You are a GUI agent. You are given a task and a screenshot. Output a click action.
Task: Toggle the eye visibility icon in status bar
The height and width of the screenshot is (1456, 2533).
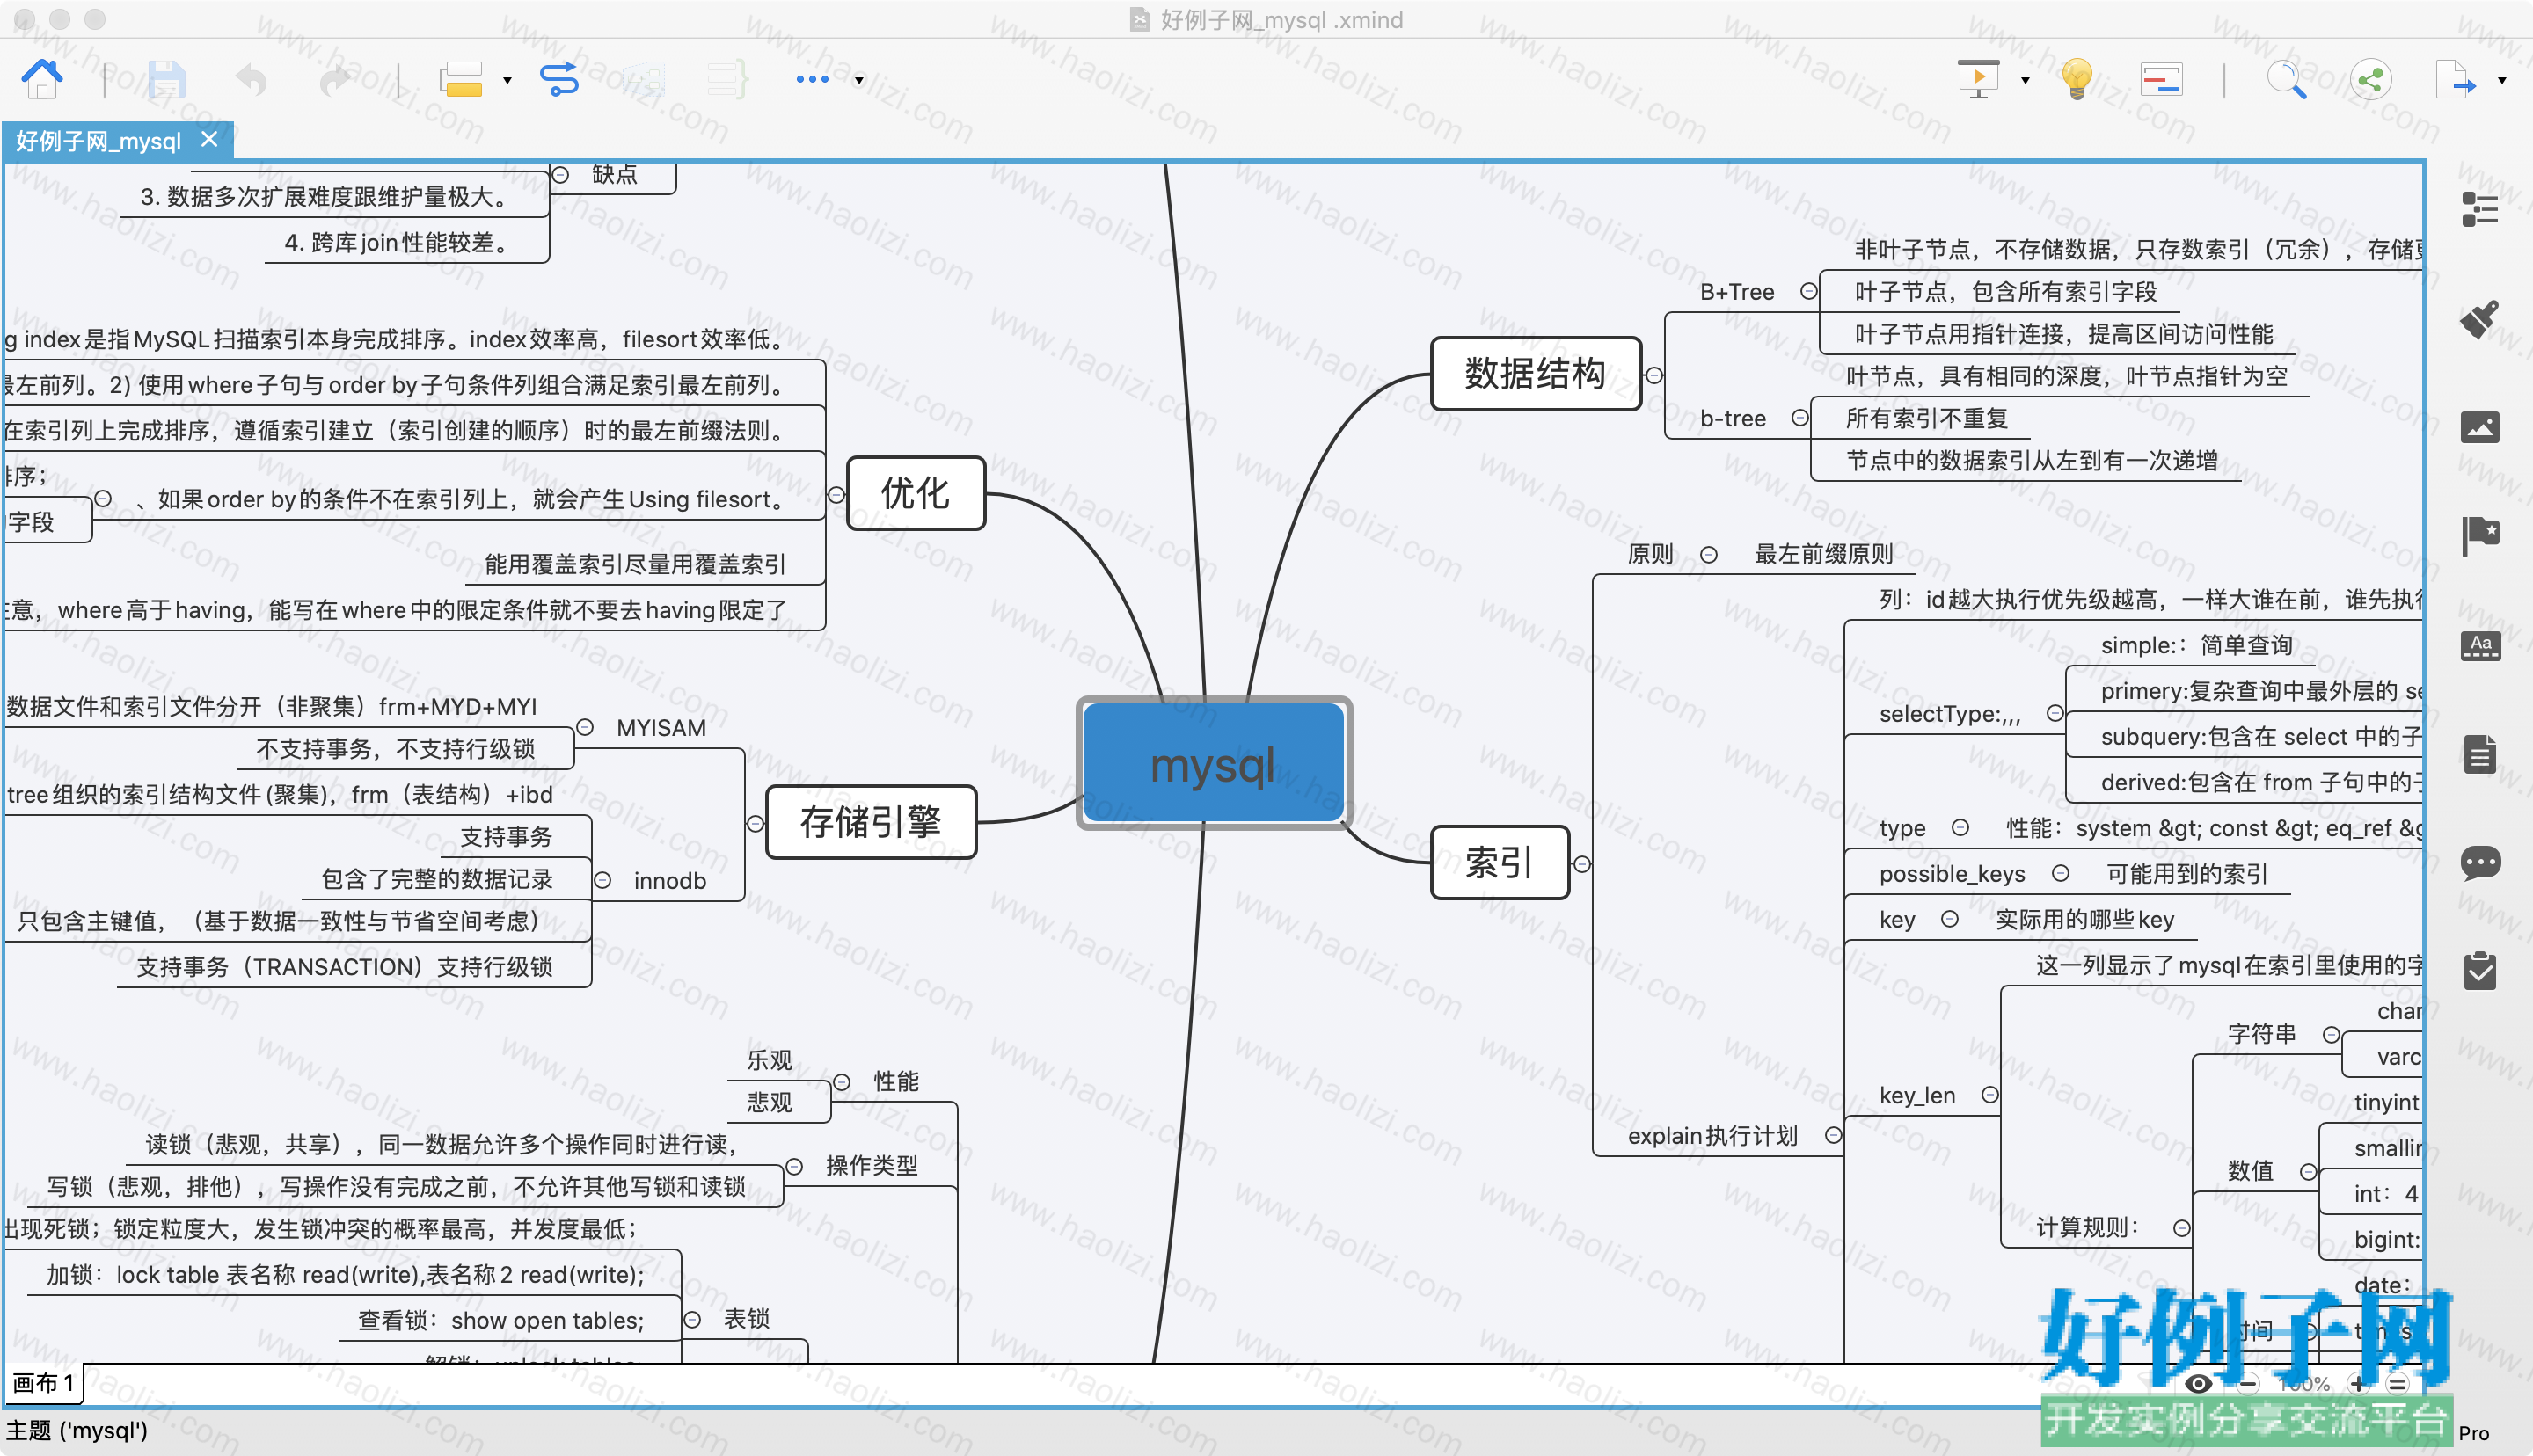pyautogui.click(x=2198, y=1385)
